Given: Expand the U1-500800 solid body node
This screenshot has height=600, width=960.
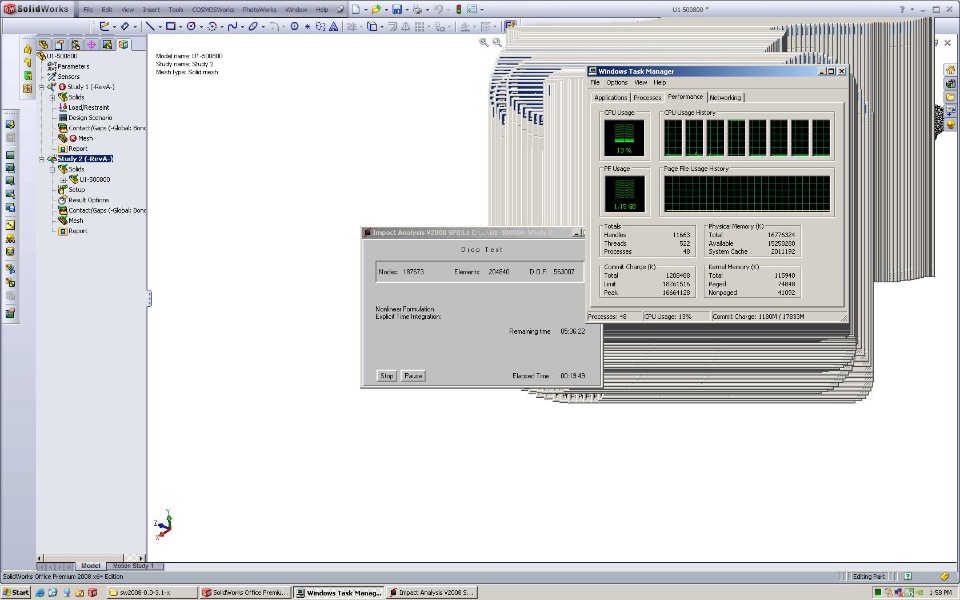Looking at the screenshot, I should (x=62, y=180).
